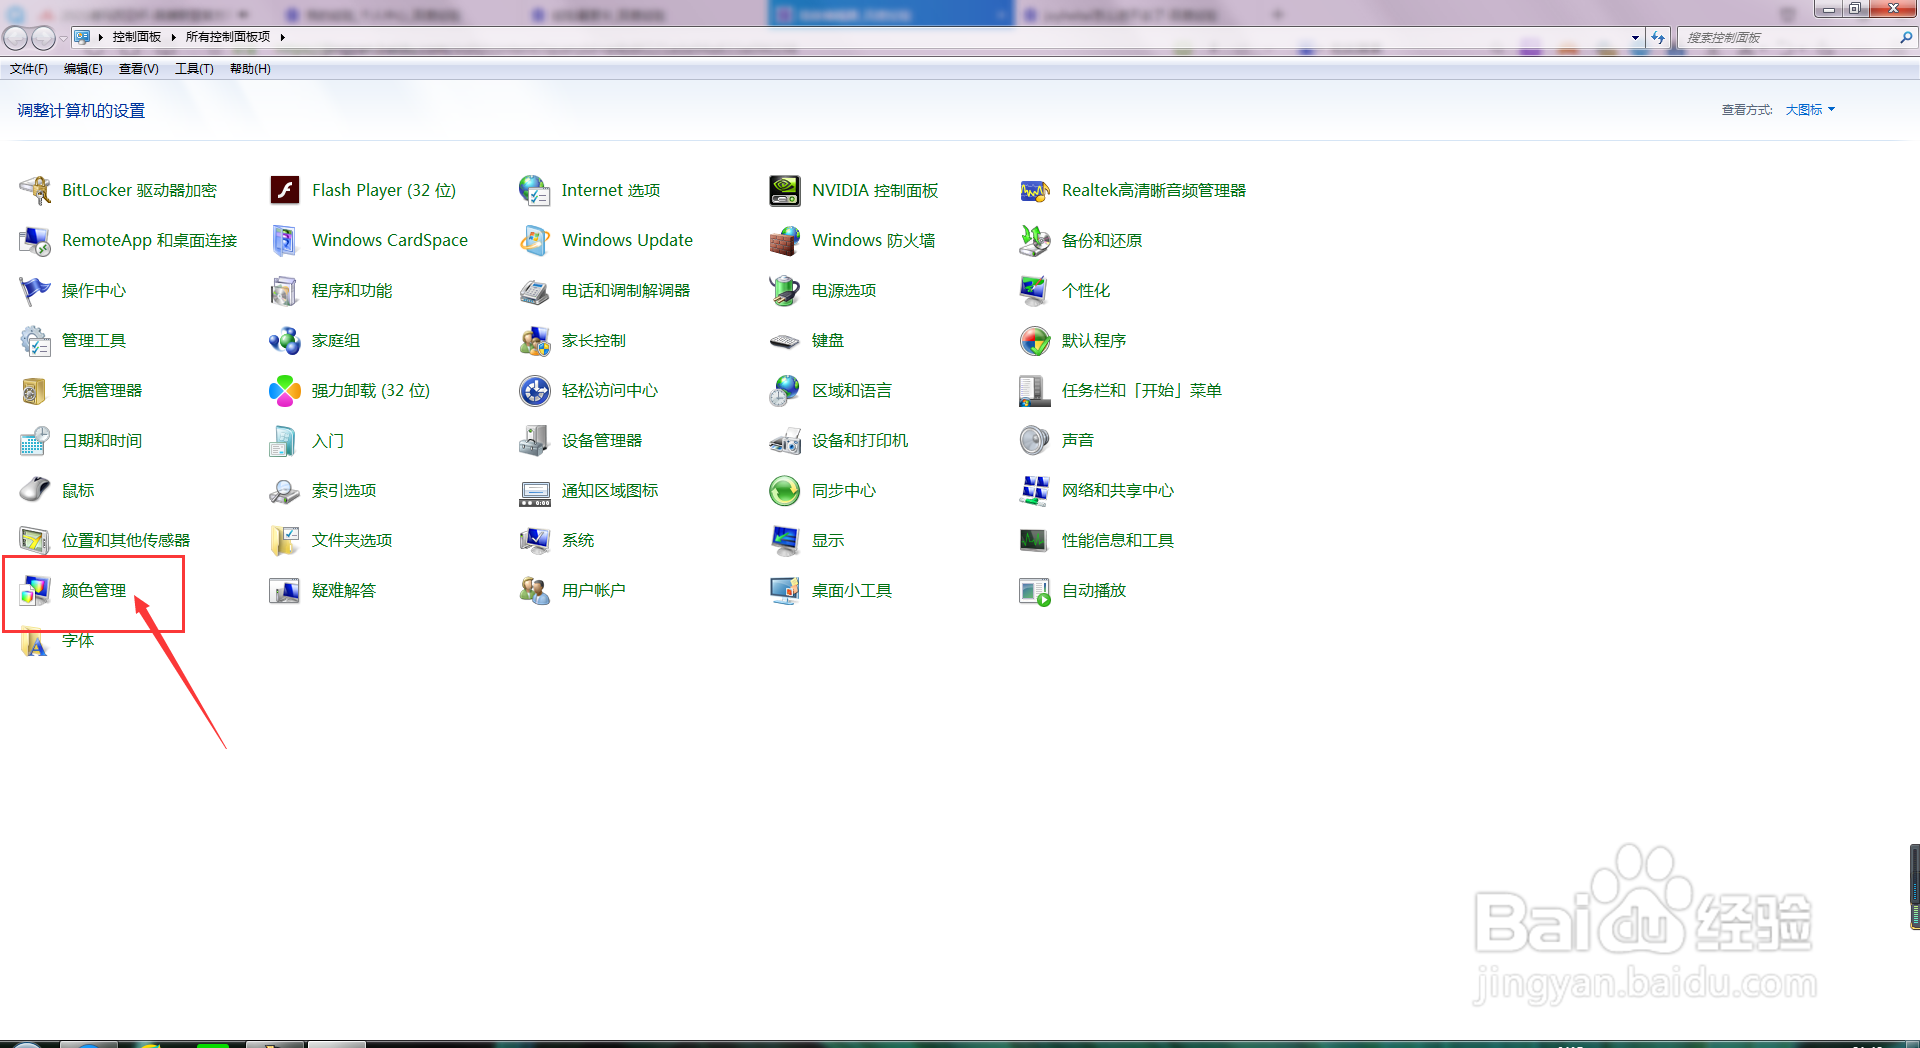Viewport: 1920px width, 1048px height.
Task: Open the 家长控制 icon
Action: pos(535,340)
